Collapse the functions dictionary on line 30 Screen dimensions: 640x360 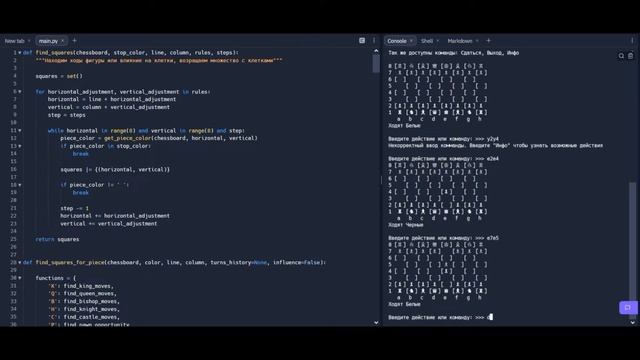20,278
